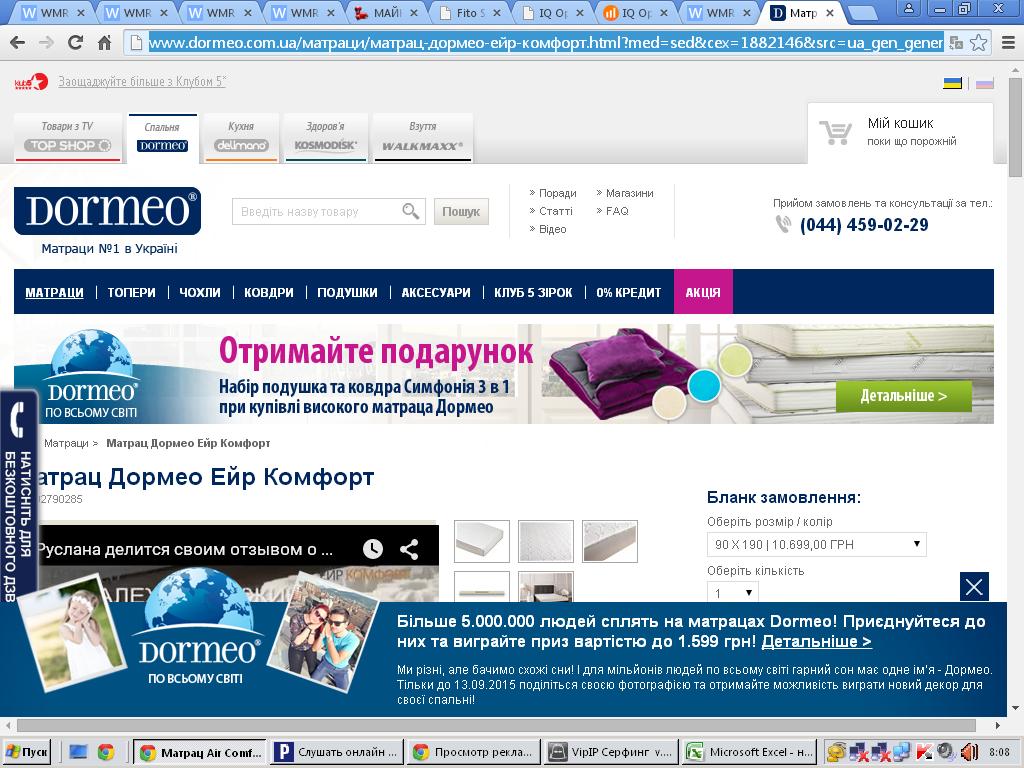Click the Пошук search button
Image resolution: width=1024 pixels, height=768 pixels.
pyautogui.click(x=461, y=212)
